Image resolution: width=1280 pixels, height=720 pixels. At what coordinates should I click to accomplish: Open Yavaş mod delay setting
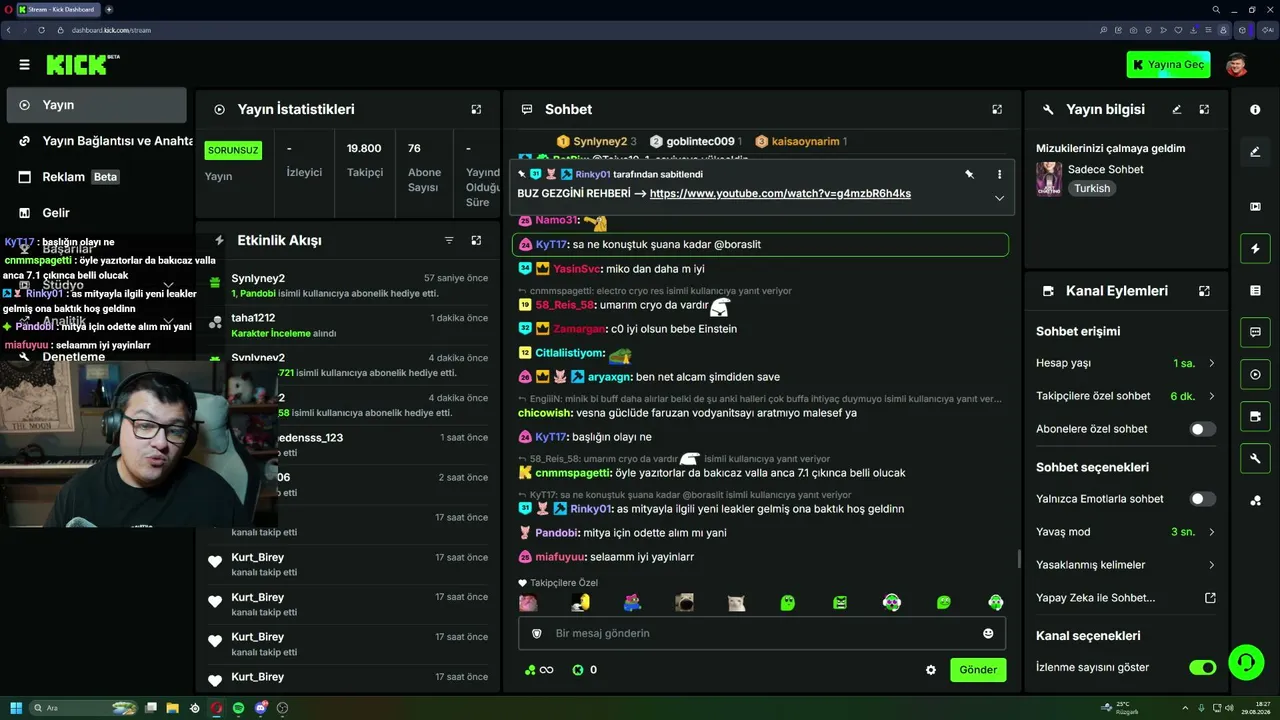point(1126,532)
